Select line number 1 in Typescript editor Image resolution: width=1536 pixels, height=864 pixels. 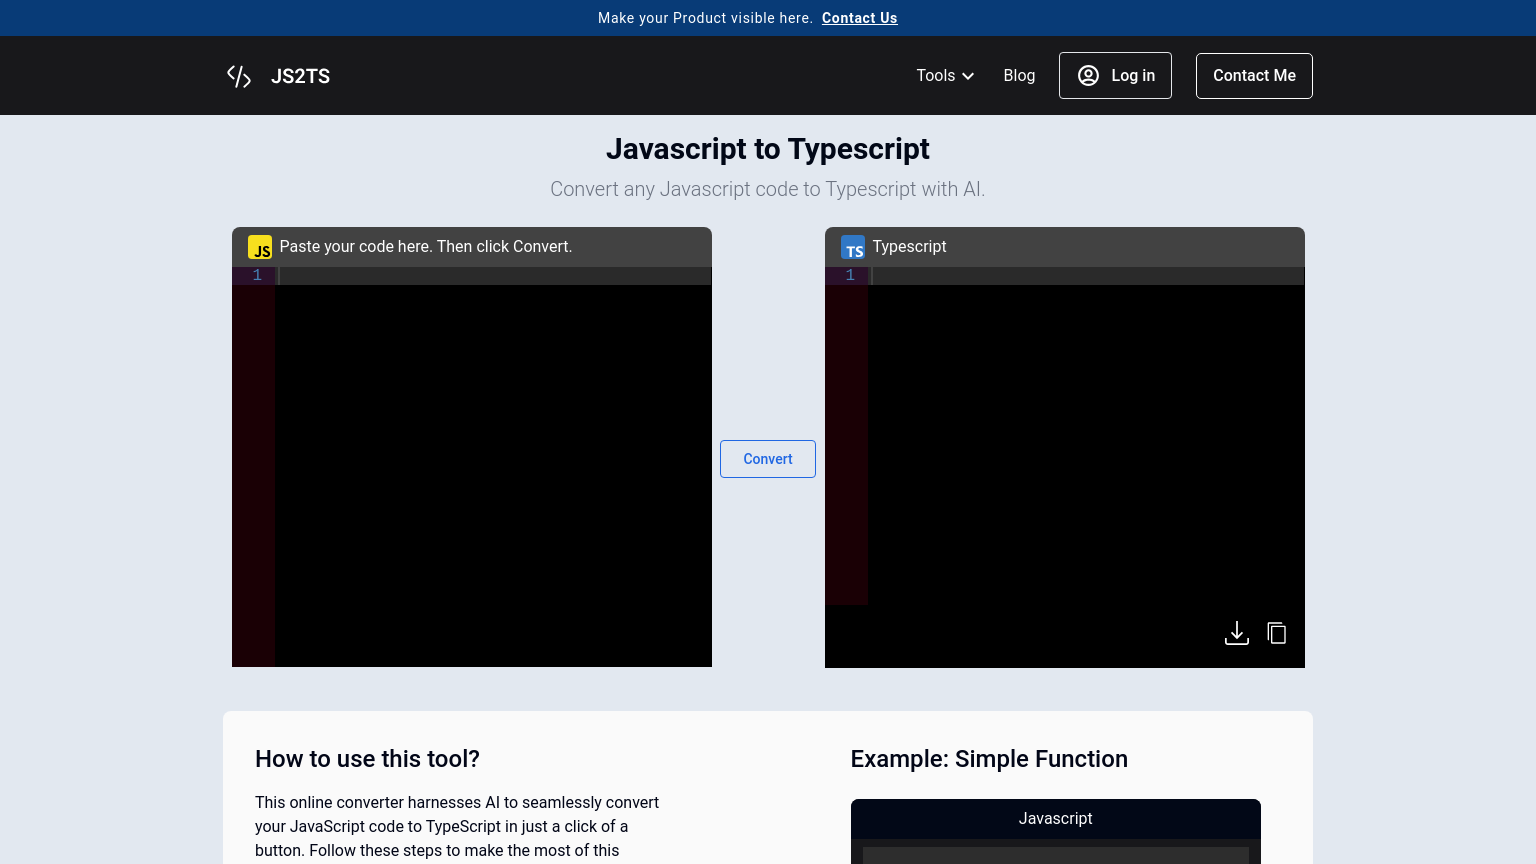pyautogui.click(x=850, y=275)
